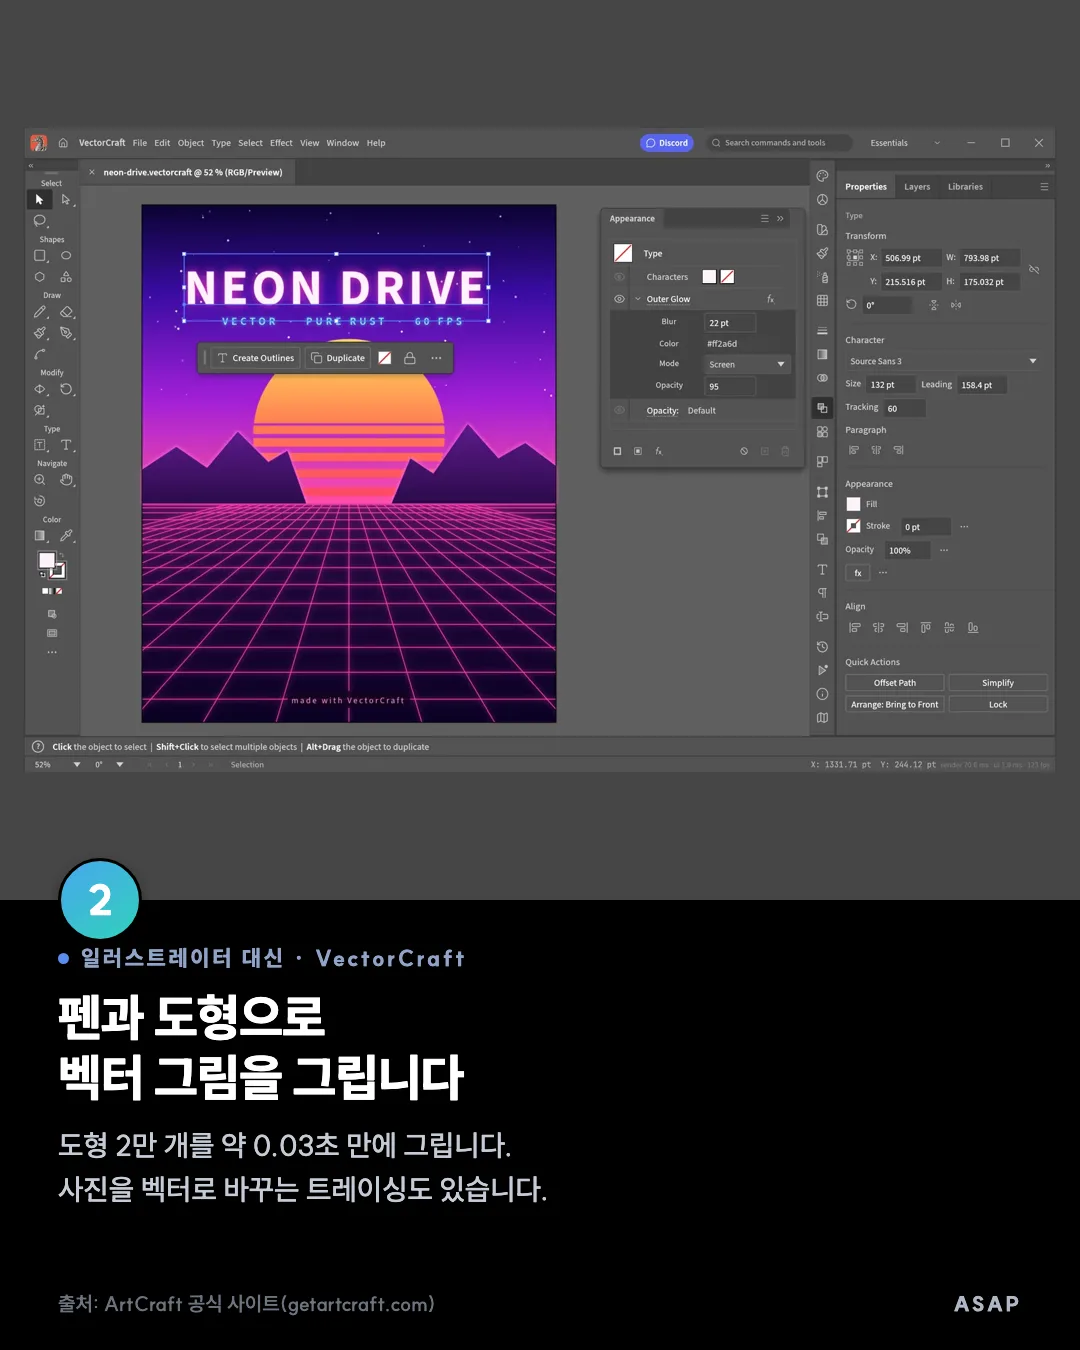The width and height of the screenshot is (1080, 1350).
Task: Click the Flip Horizontal icon in Transform
Action: pyautogui.click(x=956, y=305)
